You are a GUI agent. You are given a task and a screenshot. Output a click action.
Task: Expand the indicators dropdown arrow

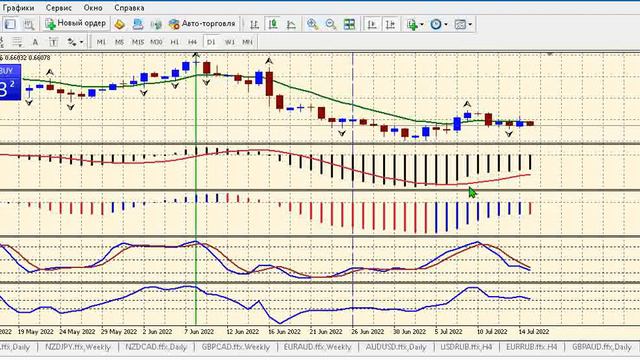[422, 24]
